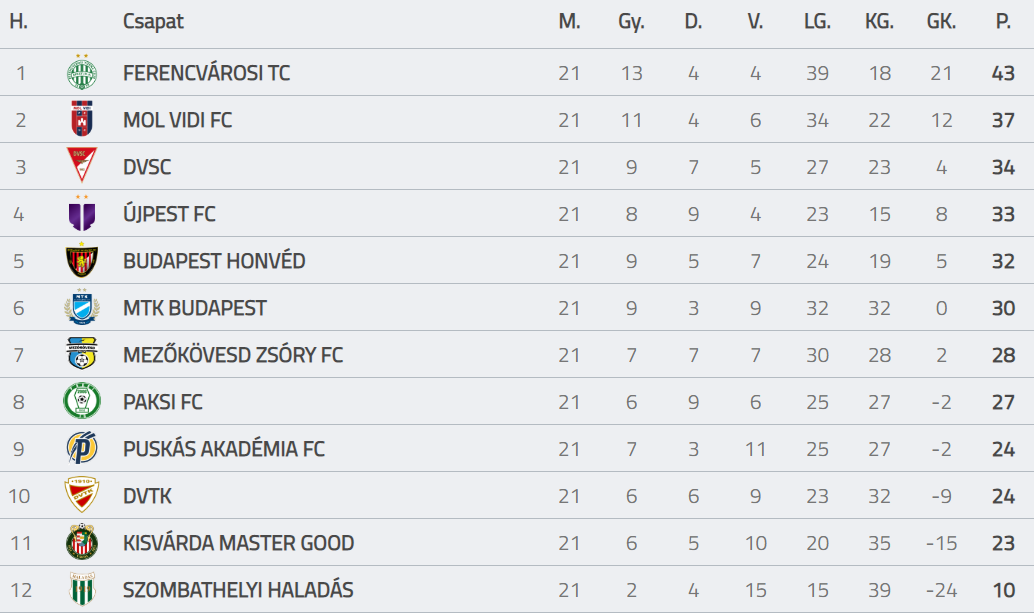Click the Puskás Akadémia FC logo
Screen dimensions: 1034x613
click(x=82, y=448)
